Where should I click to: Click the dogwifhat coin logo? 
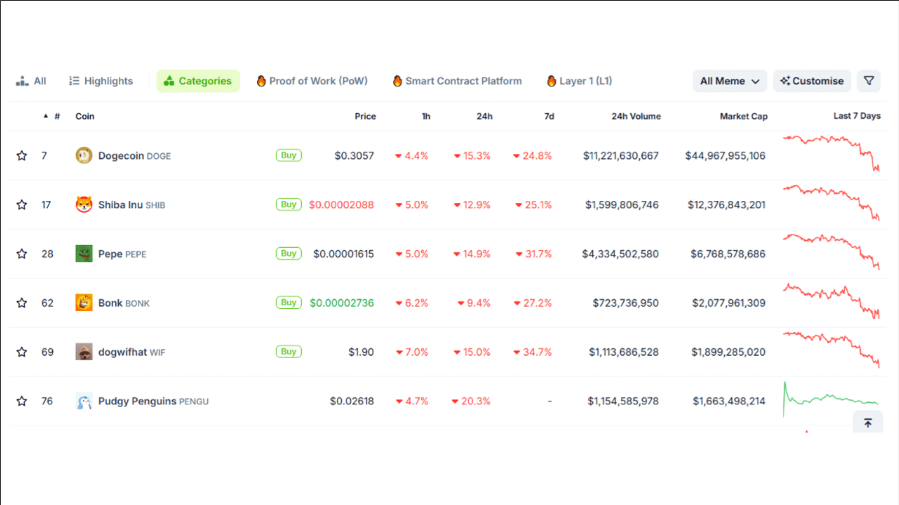pos(84,352)
